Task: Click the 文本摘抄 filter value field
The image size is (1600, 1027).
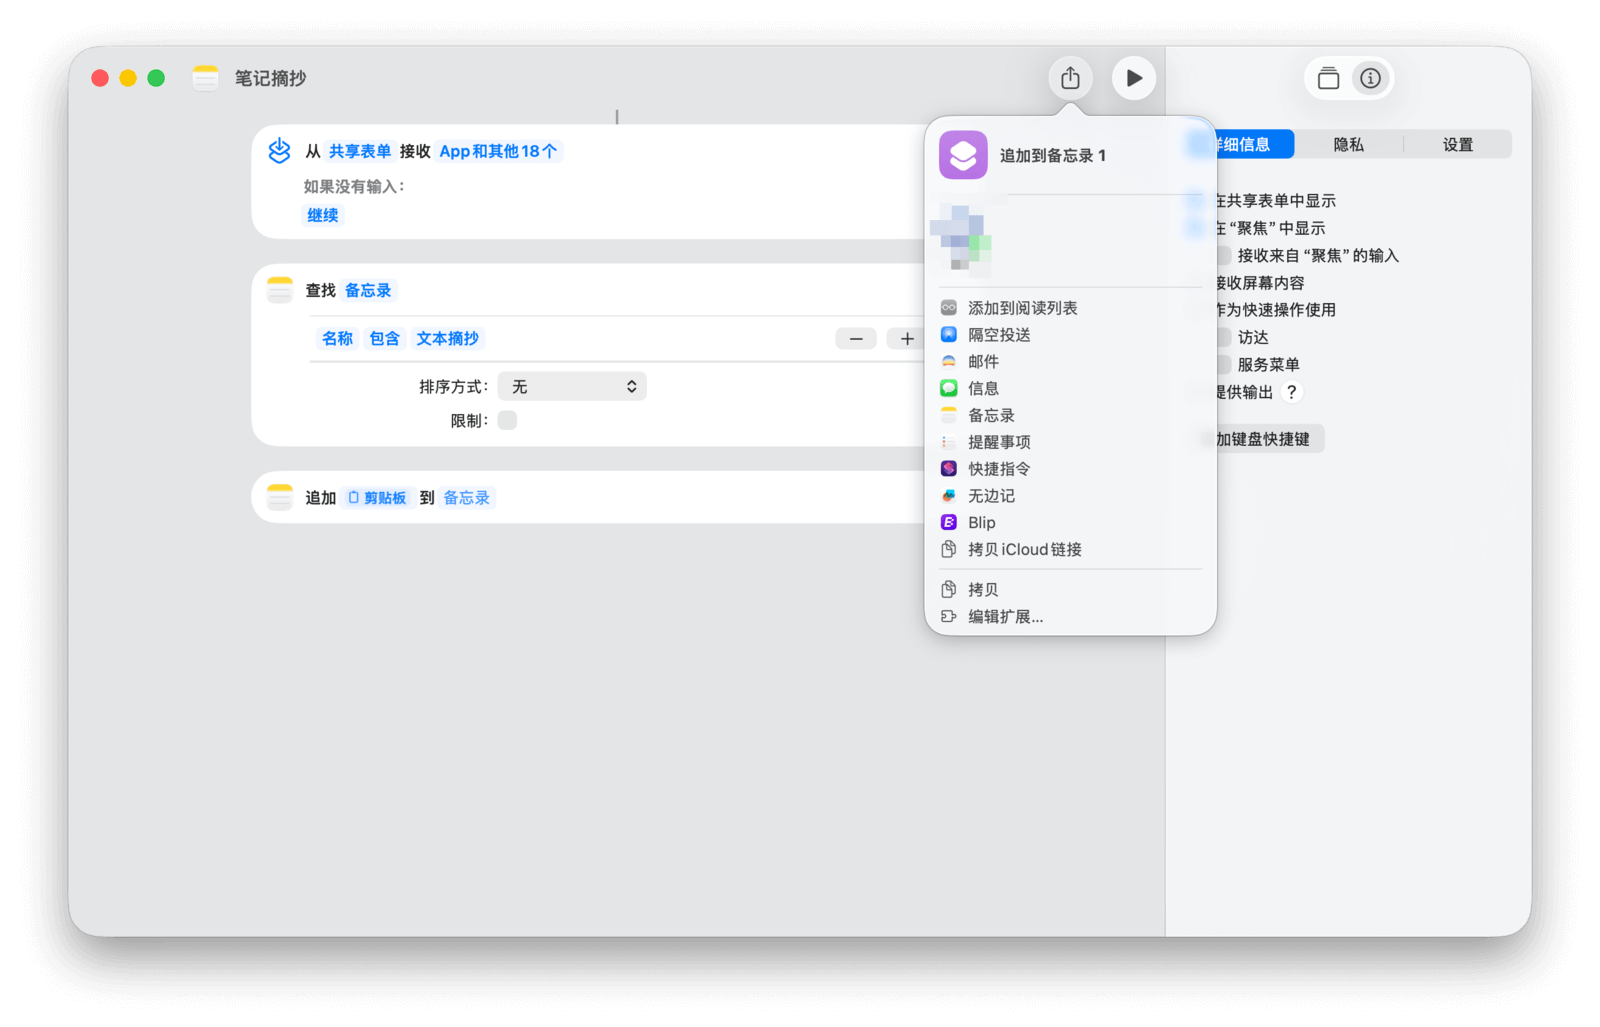Action: (x=447, y=339)
